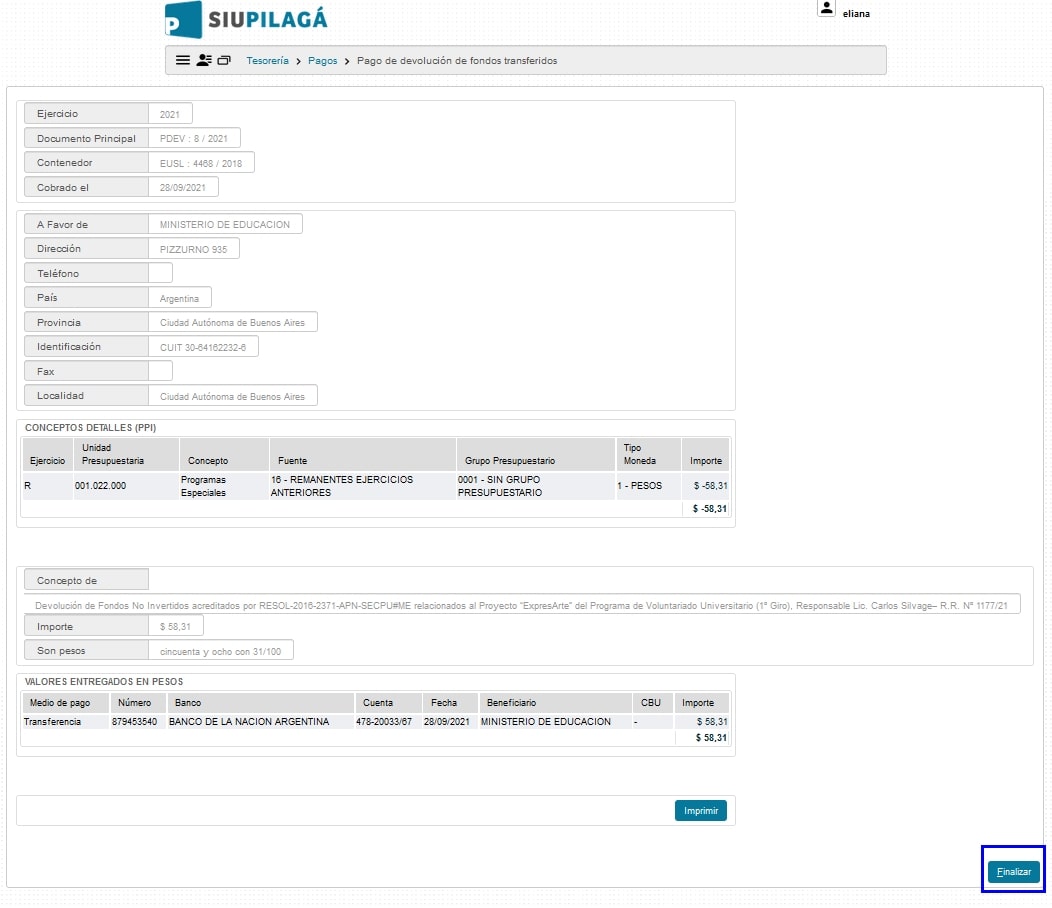Open the hamburger menu icon
Screen dimensions: 1052x908
pos(182,60)
